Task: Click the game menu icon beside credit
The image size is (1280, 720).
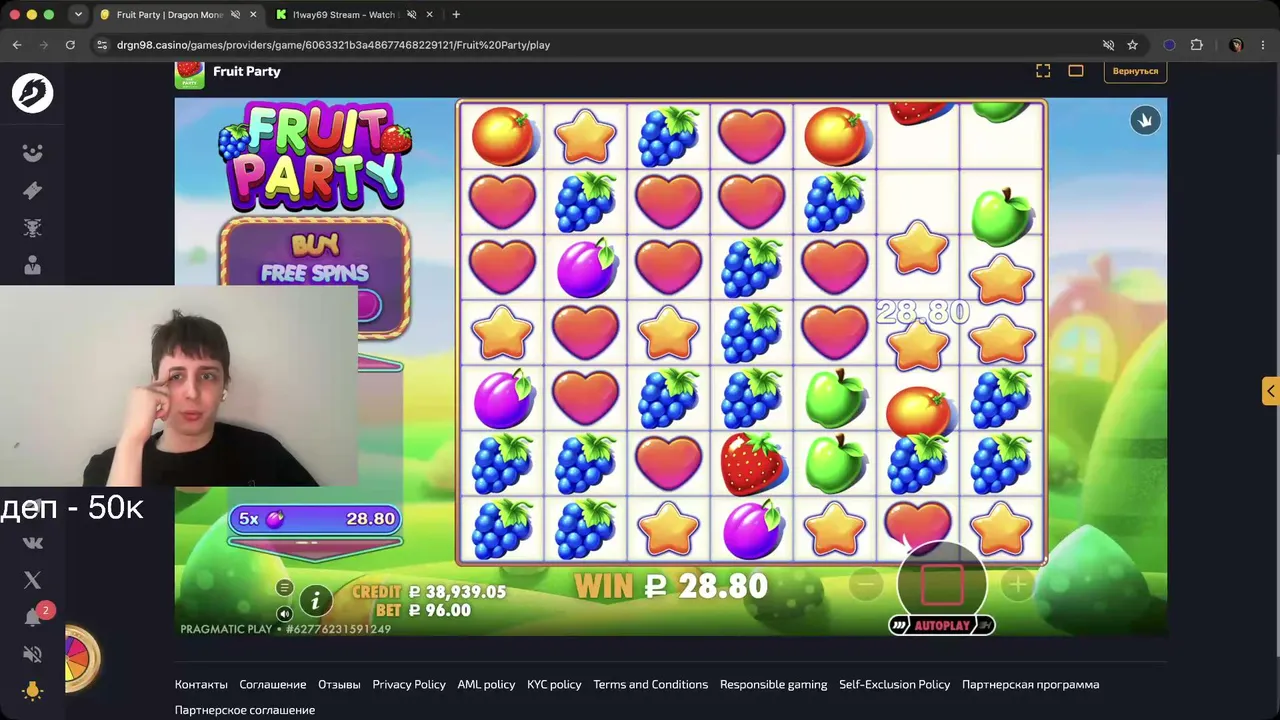Action: tap(285, 588)
